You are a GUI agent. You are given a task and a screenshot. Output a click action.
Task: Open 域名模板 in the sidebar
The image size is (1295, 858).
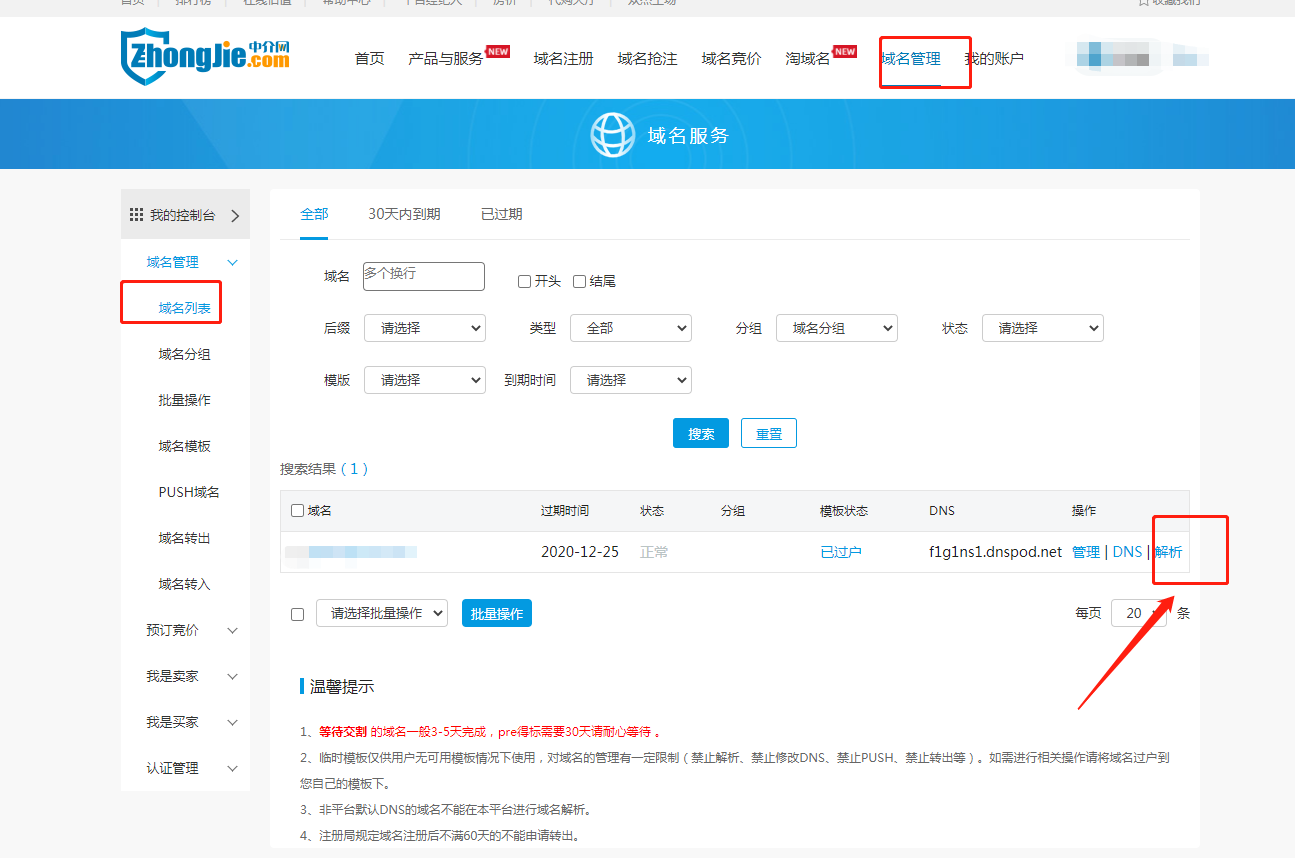pos(184,446)
